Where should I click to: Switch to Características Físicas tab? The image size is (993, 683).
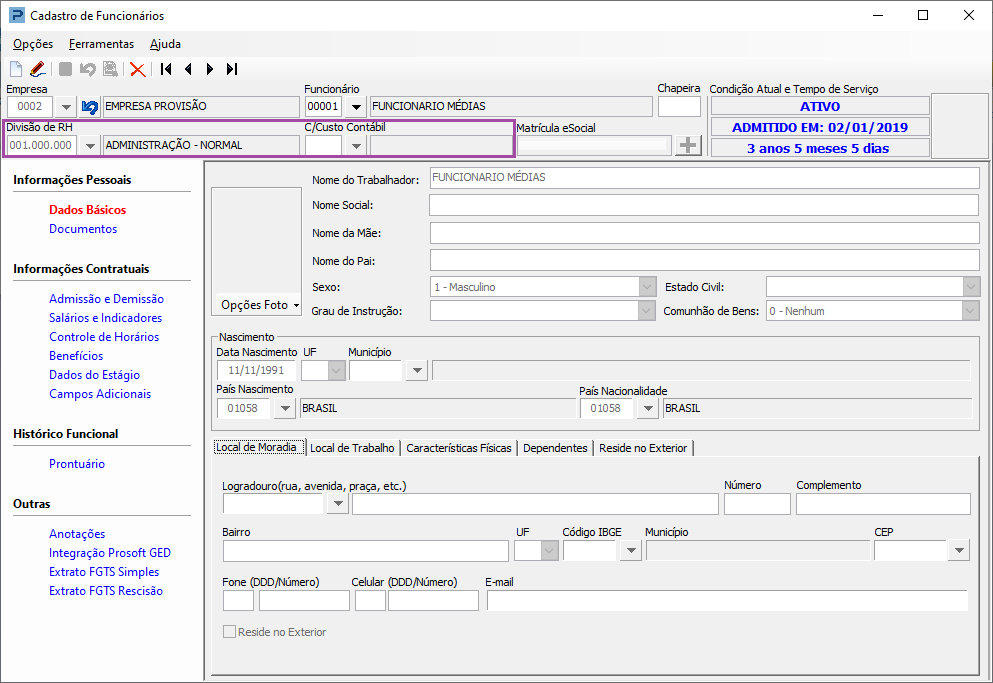[459, 448]
